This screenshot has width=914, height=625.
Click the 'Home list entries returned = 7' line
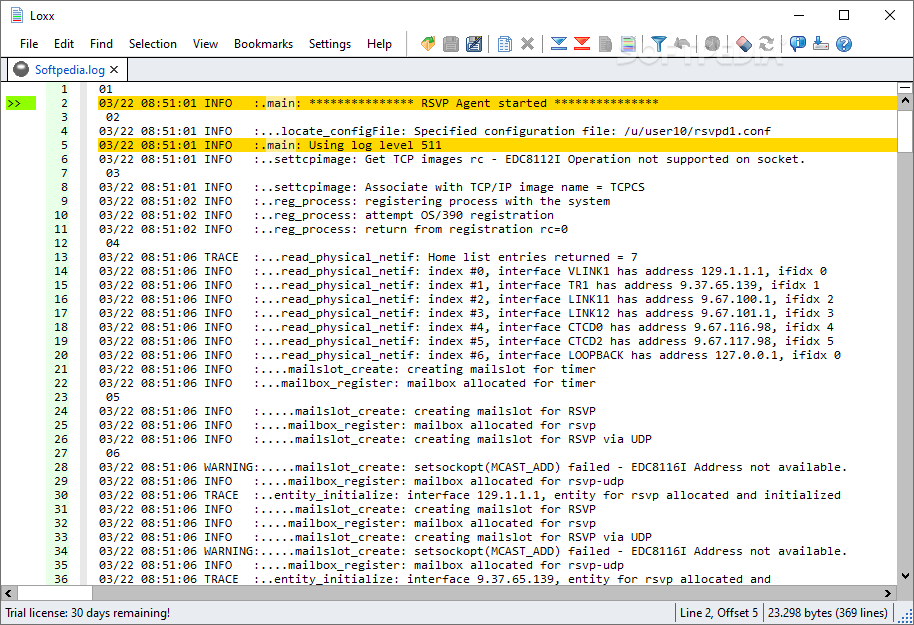tap(368, 257)
